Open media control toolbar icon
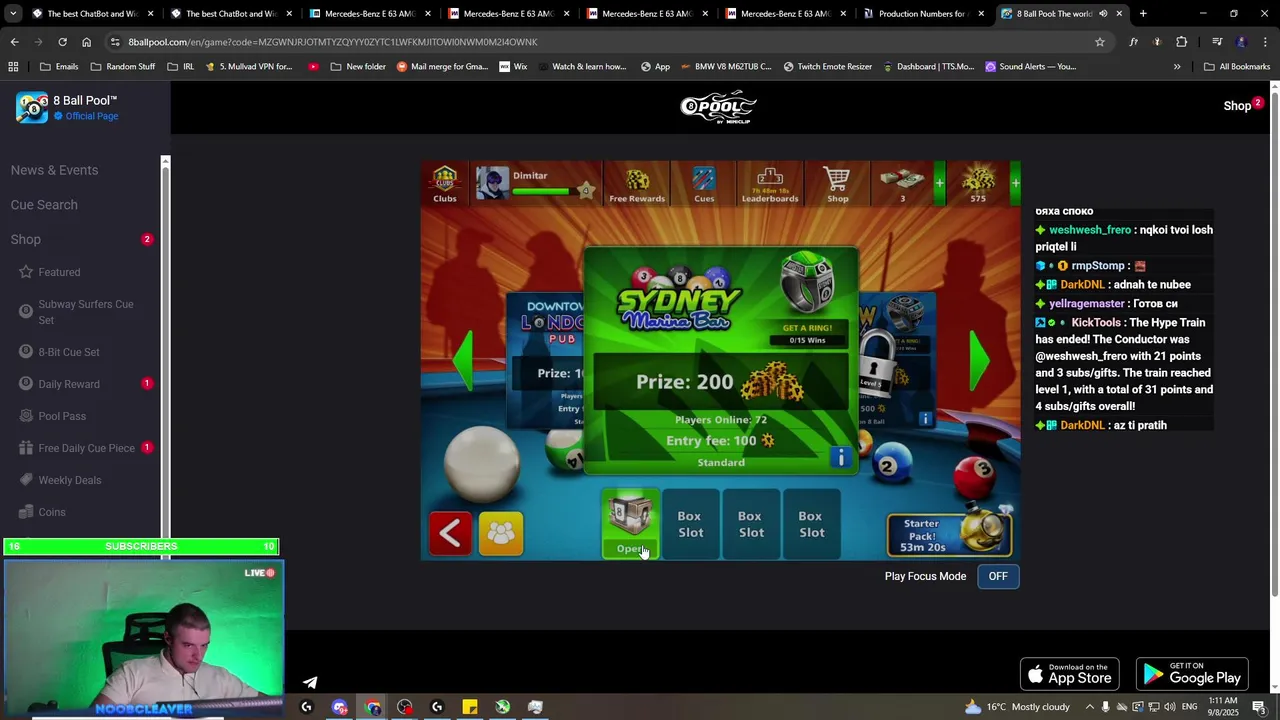The width and height of the screenshot is (1280, 720). pyautogui.click(x=1217, y=42)
